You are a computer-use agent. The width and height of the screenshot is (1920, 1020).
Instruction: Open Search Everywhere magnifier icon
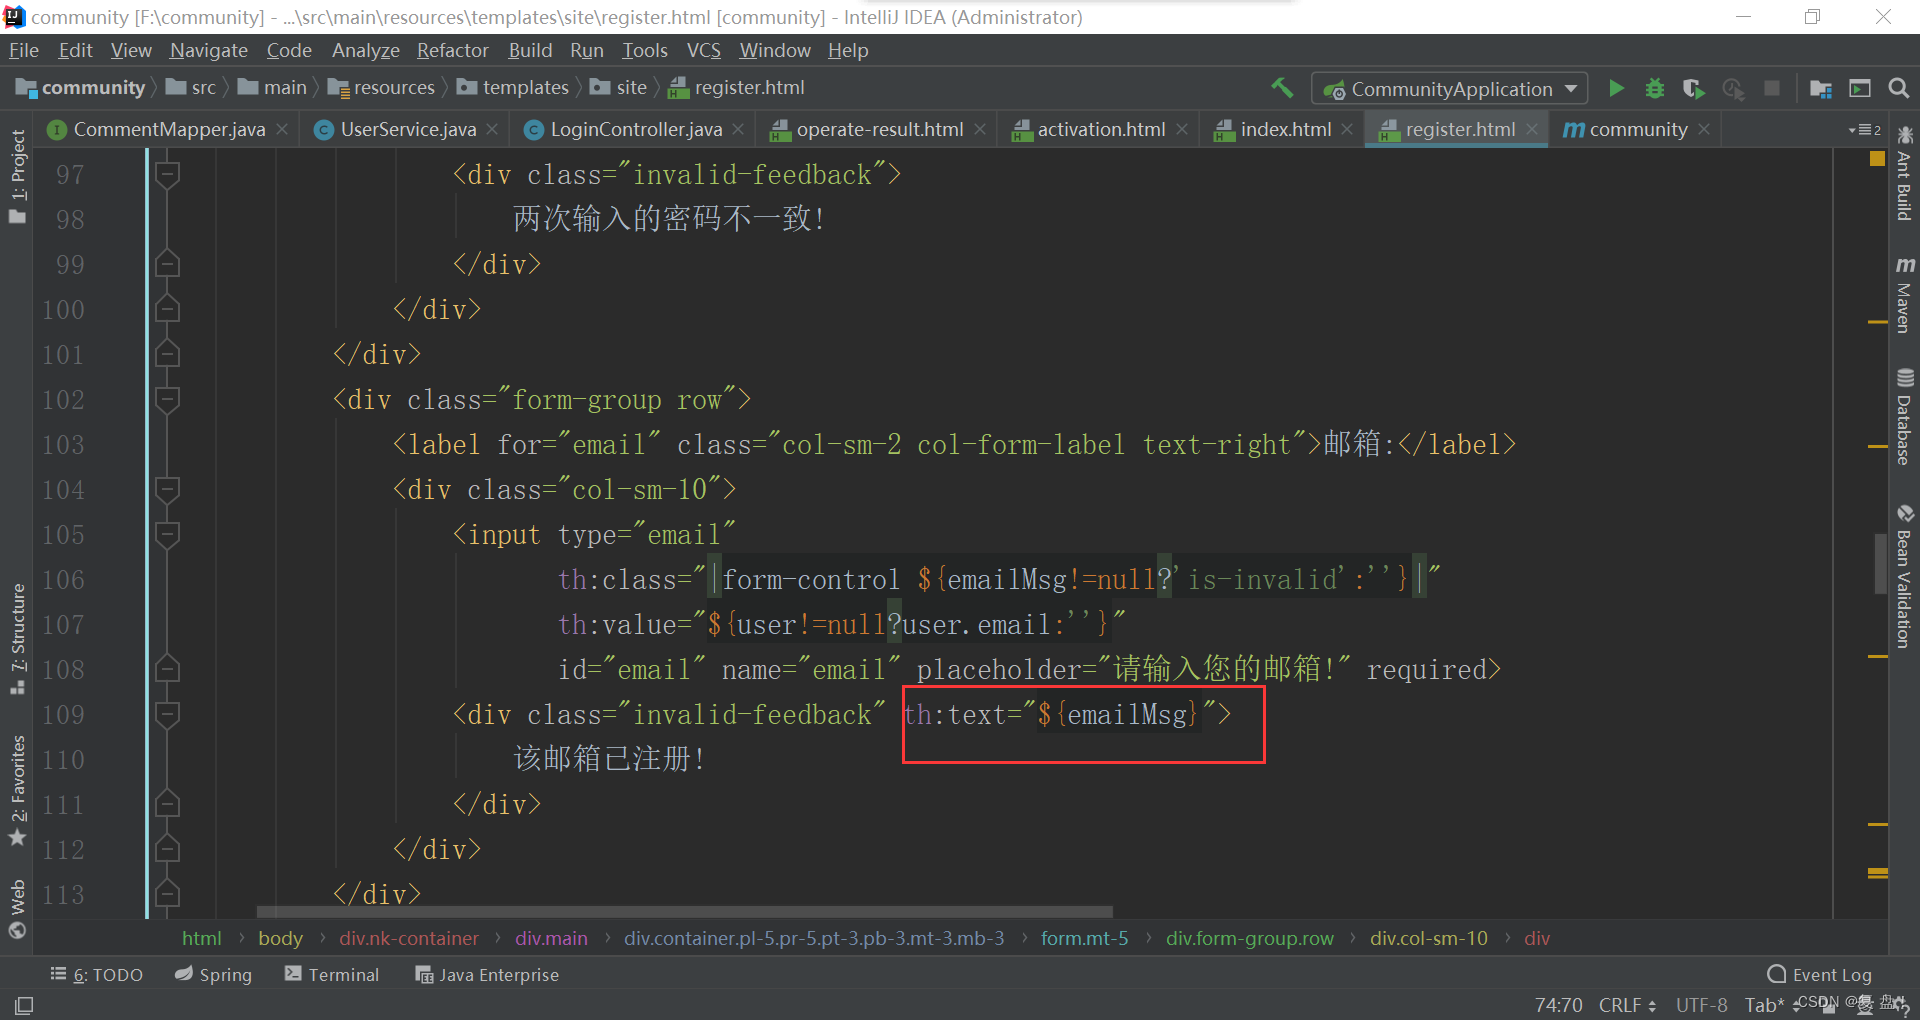1898,88
